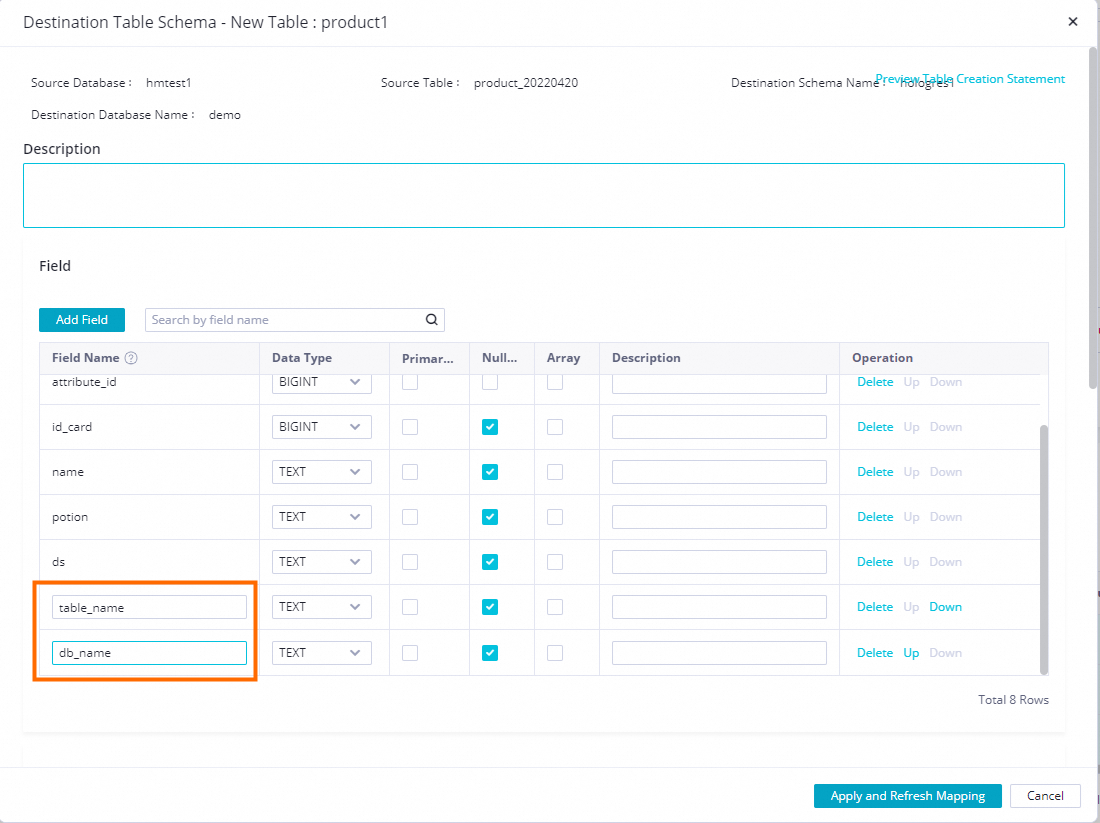
Task: Open Data Type dropdown for id_card
Action: click(321, 427)
